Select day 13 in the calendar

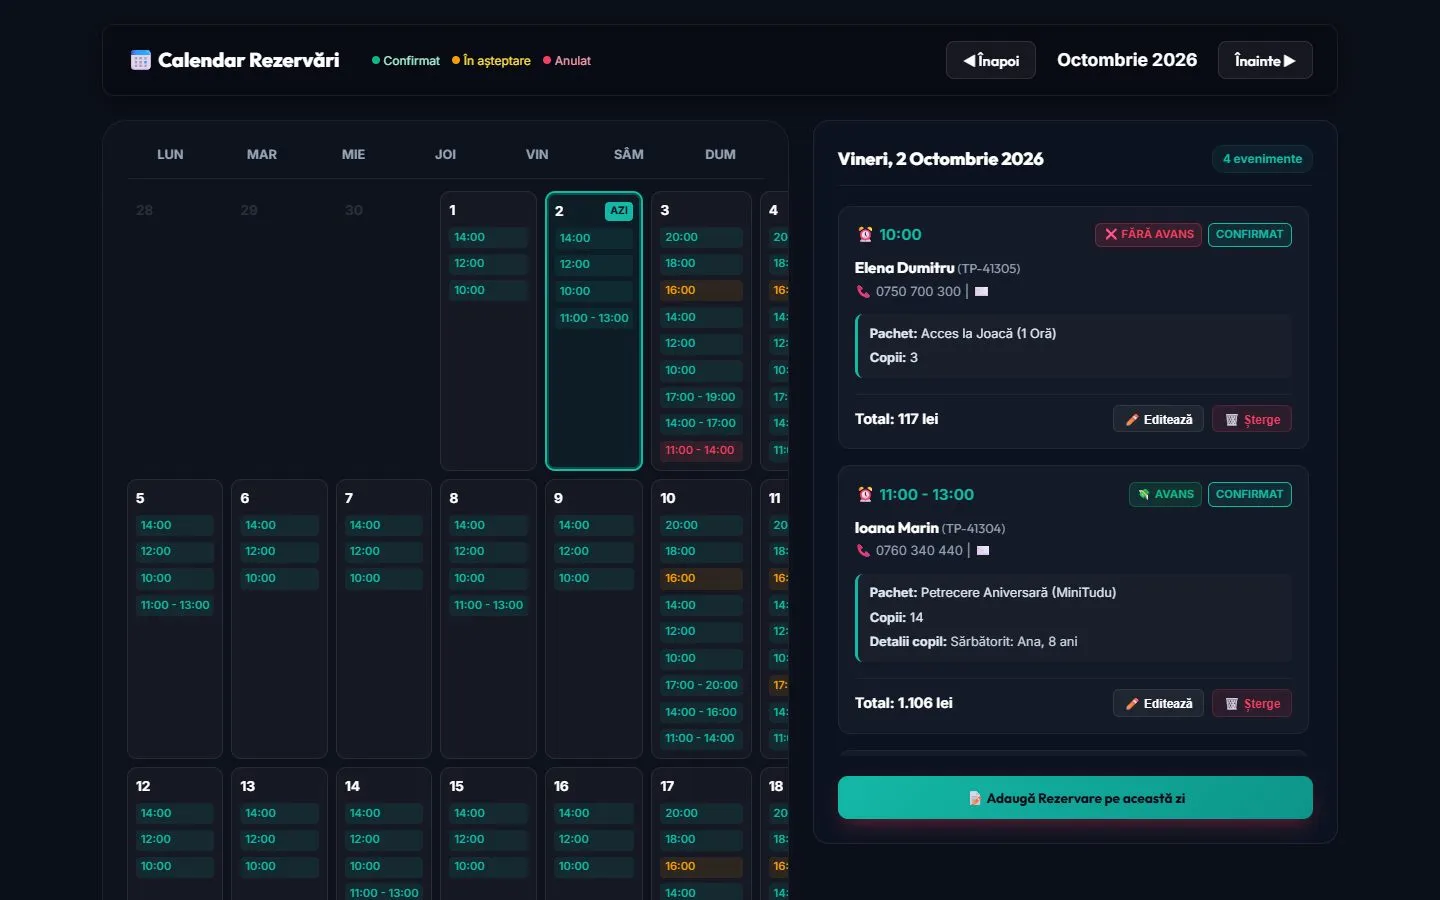coord(280,835)
